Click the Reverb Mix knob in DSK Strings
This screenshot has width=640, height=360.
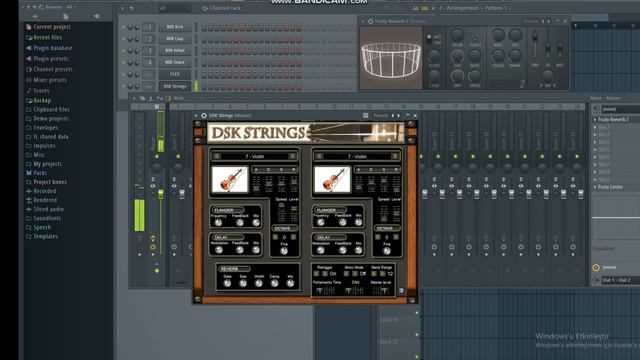[290, 283]
